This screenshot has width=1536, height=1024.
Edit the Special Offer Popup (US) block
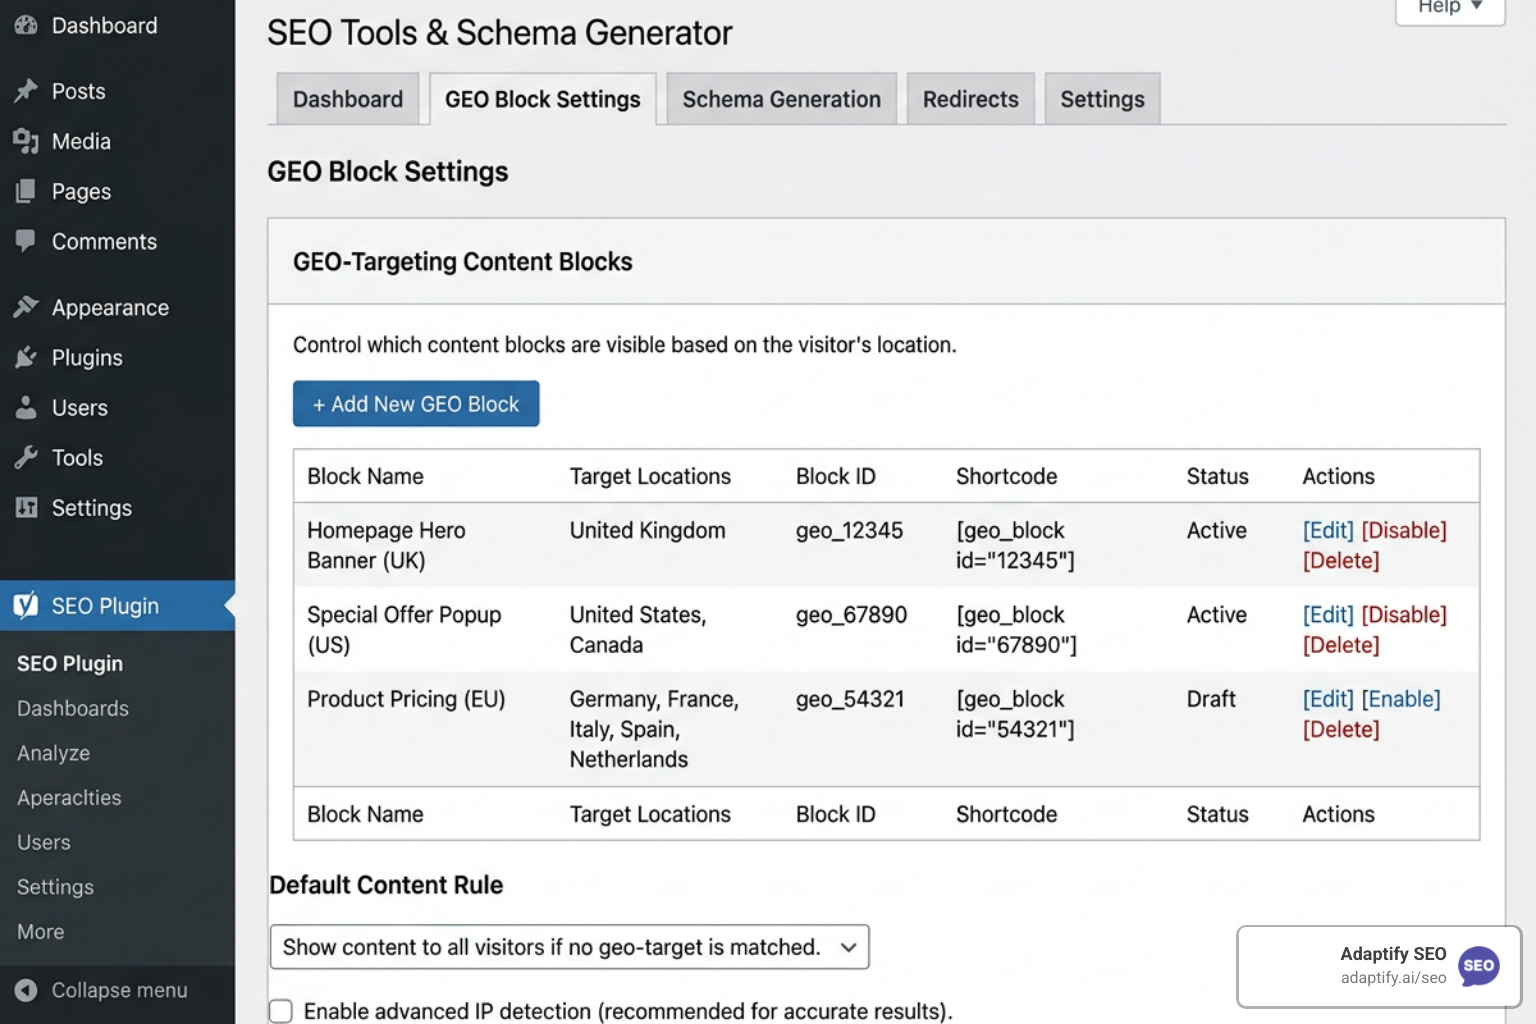(1327, 614)
